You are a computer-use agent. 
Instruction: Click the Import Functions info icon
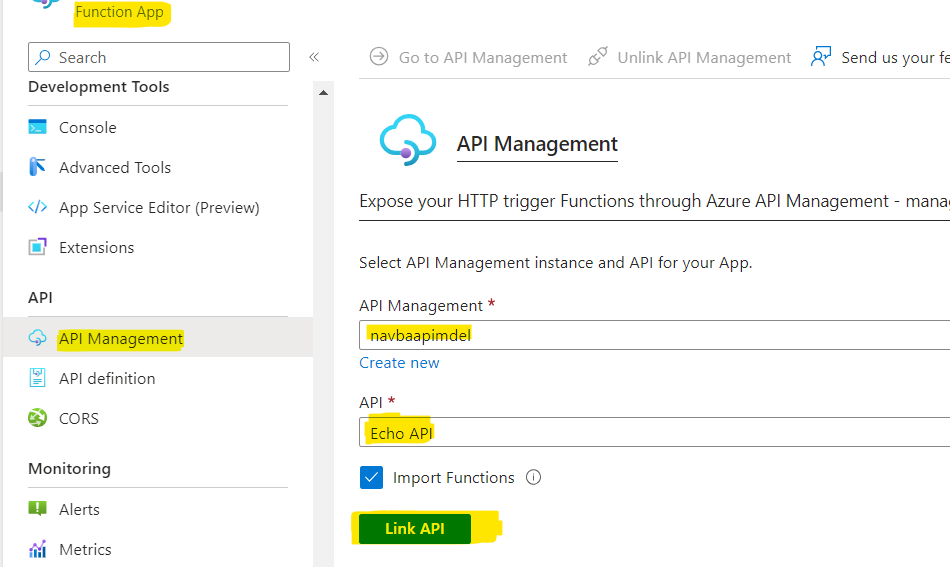tap(533, 477)
